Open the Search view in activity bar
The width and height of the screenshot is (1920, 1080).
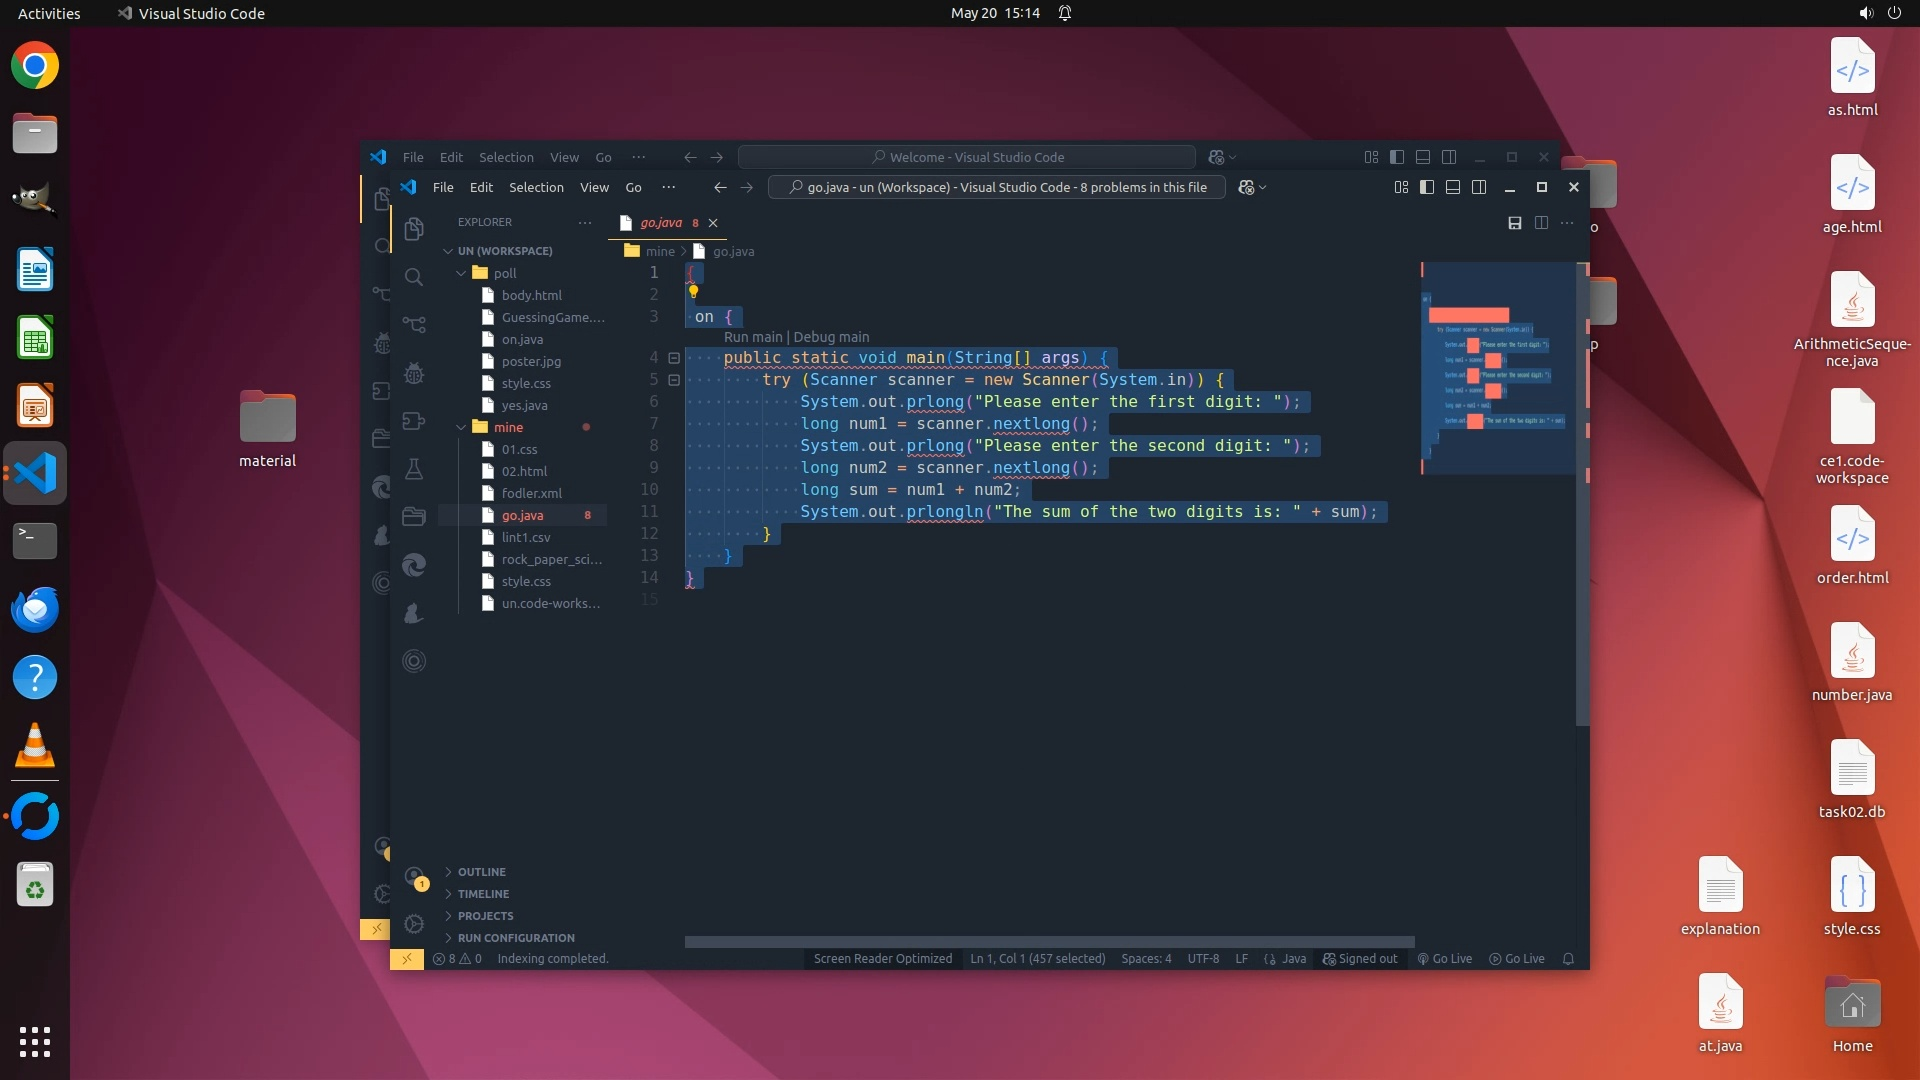413,277
